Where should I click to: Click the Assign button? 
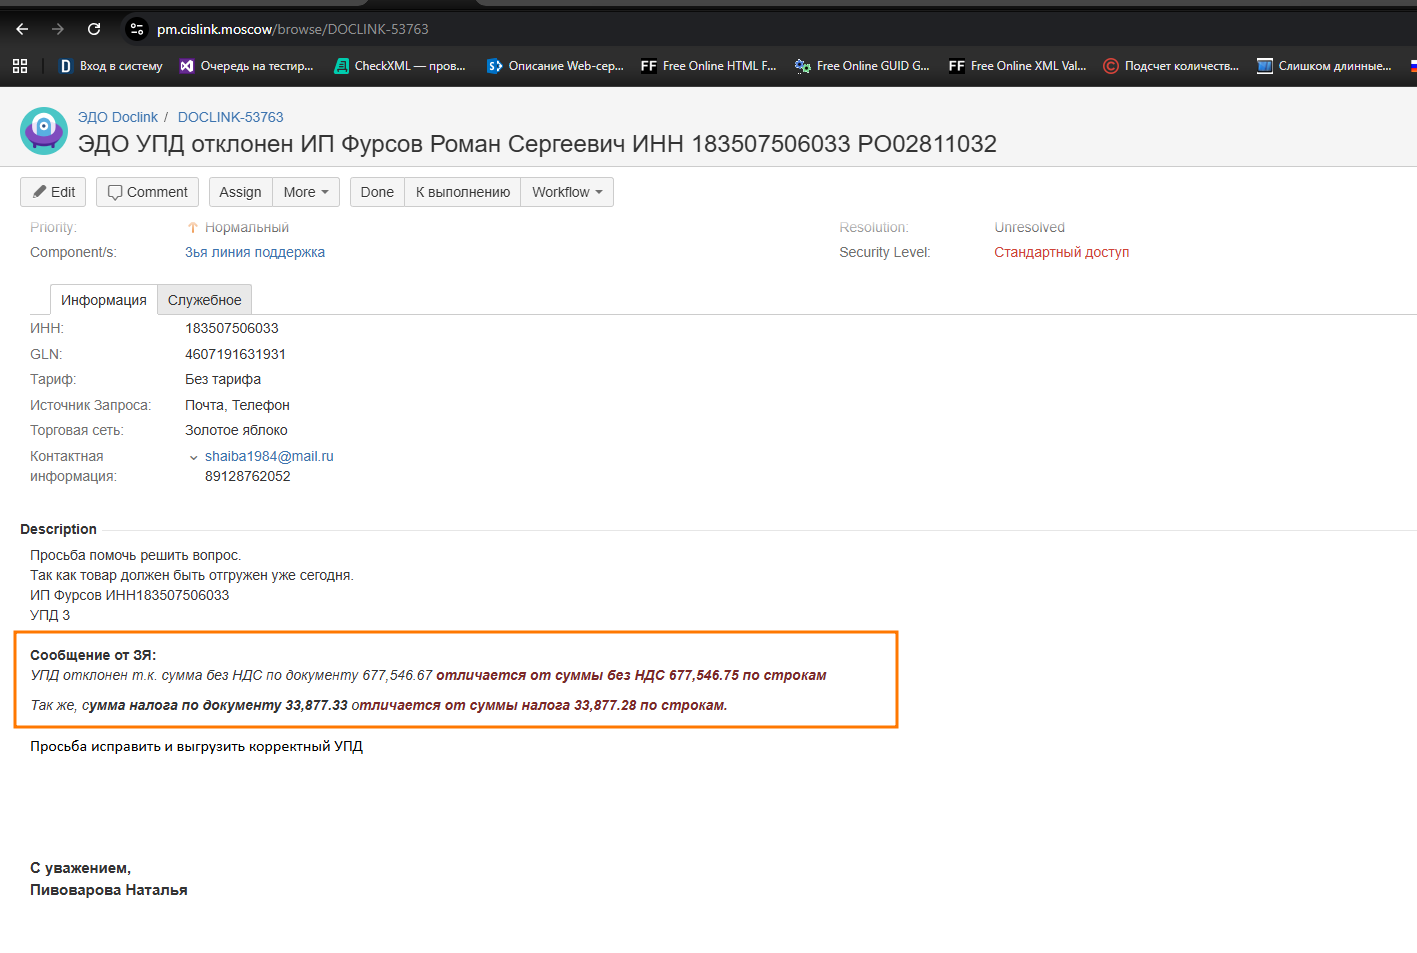coord(240,192)
